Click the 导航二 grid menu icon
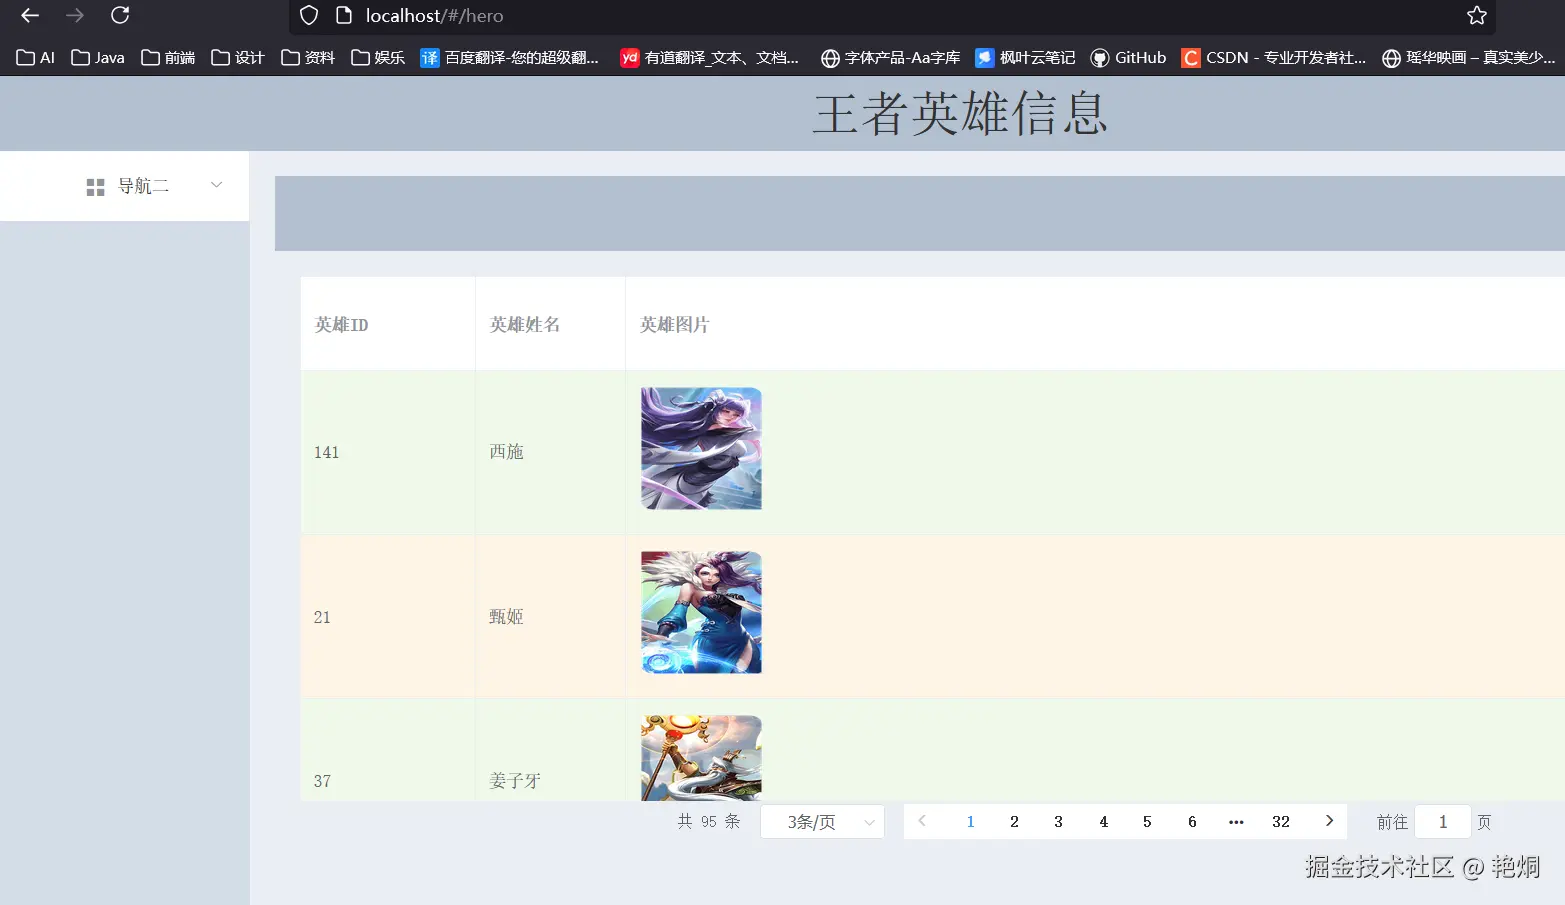1565x905 pixels. pyautogui.click(x=96, y=187)
